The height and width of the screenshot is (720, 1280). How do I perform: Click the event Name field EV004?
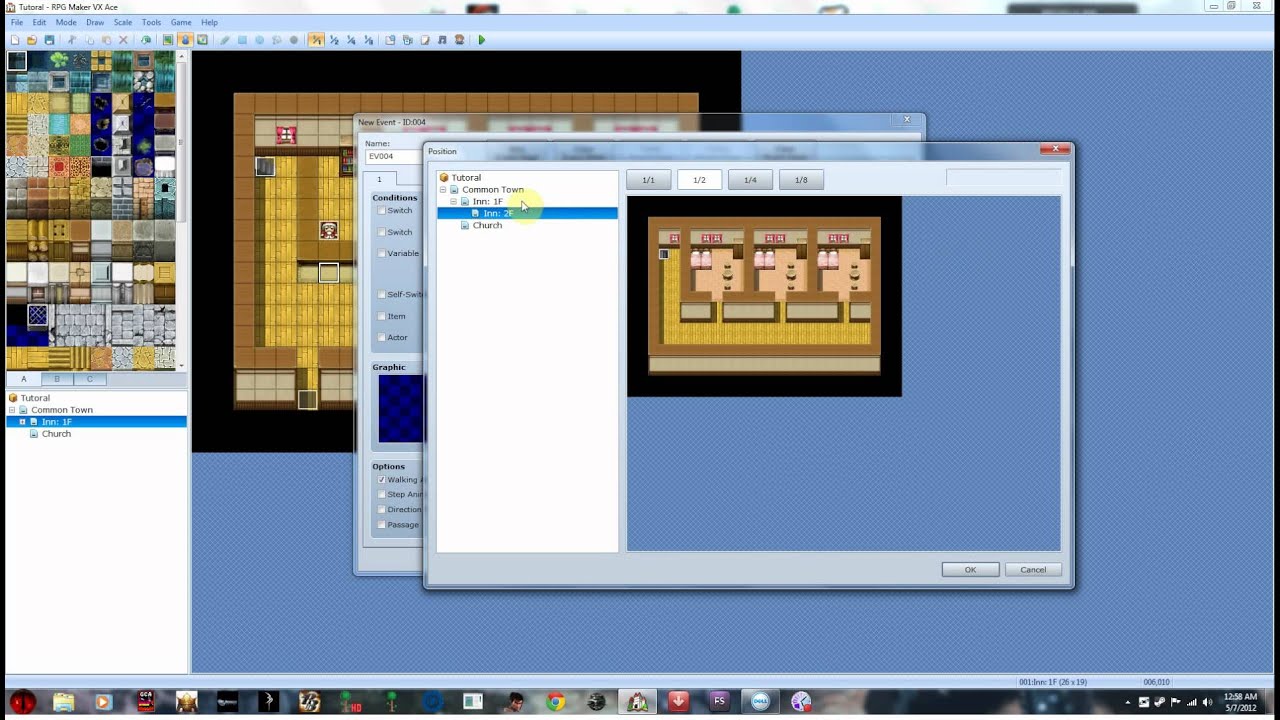tap(393, 156)
